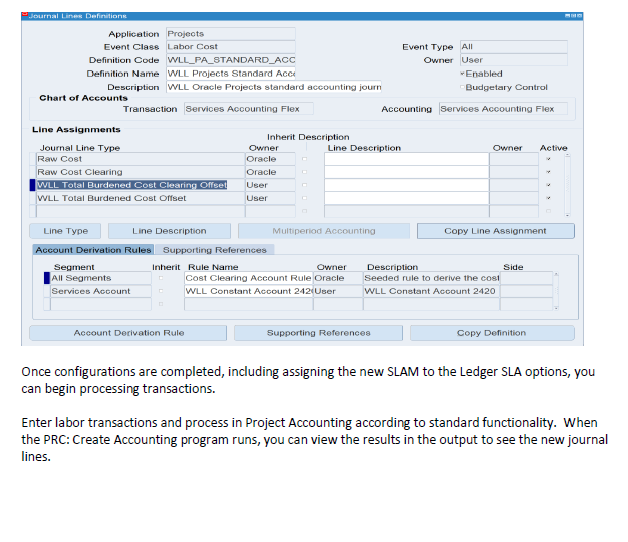The width and height of the screenshot is (628, 542).
Task: Toggle Active checkbox for WLL Total Burdened Cost Offset
Action: click(548, 198)
